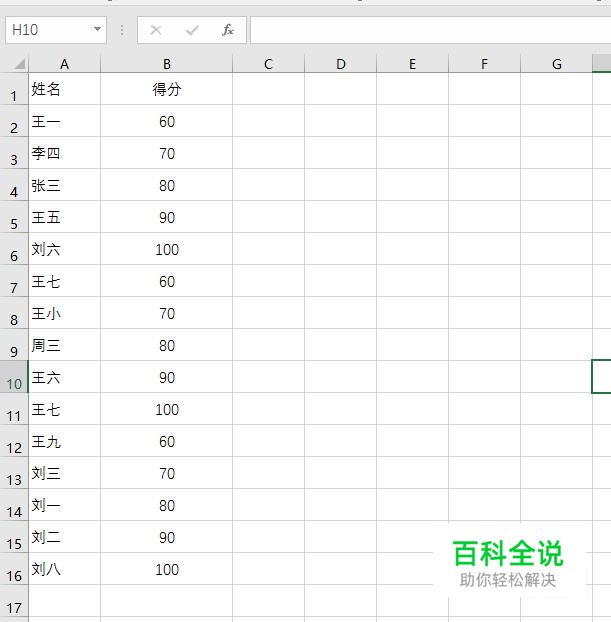Click score 70 in 李四 row
611x622 pixels.
click(x=167, y=153)
